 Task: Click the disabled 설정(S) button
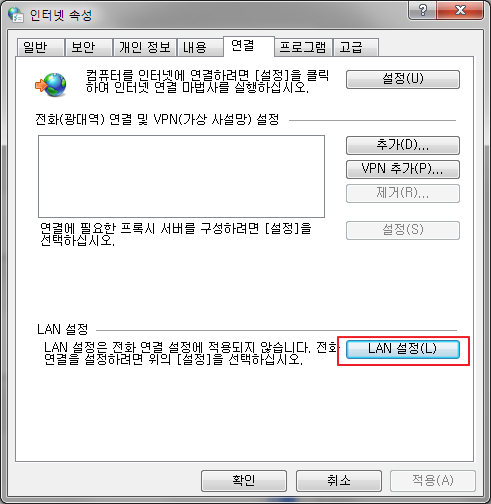[403, 230]
